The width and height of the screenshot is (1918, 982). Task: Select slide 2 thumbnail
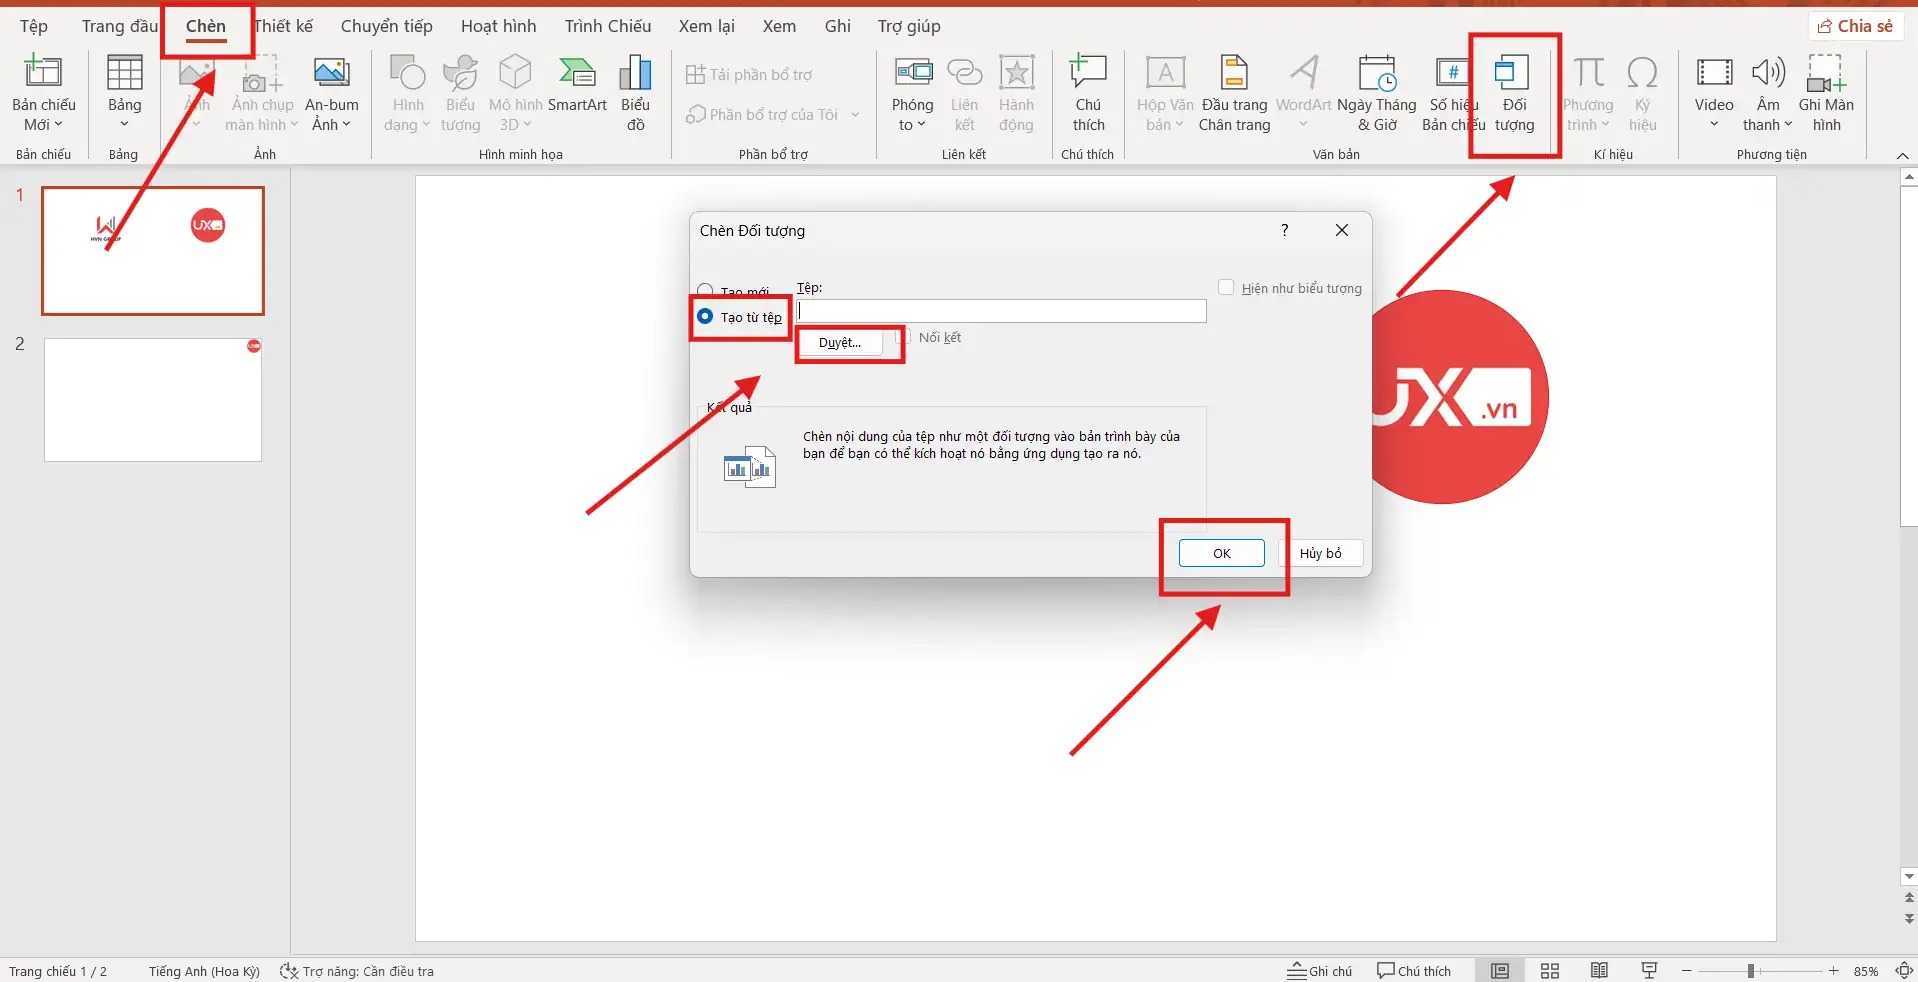(x=152, y=399)
